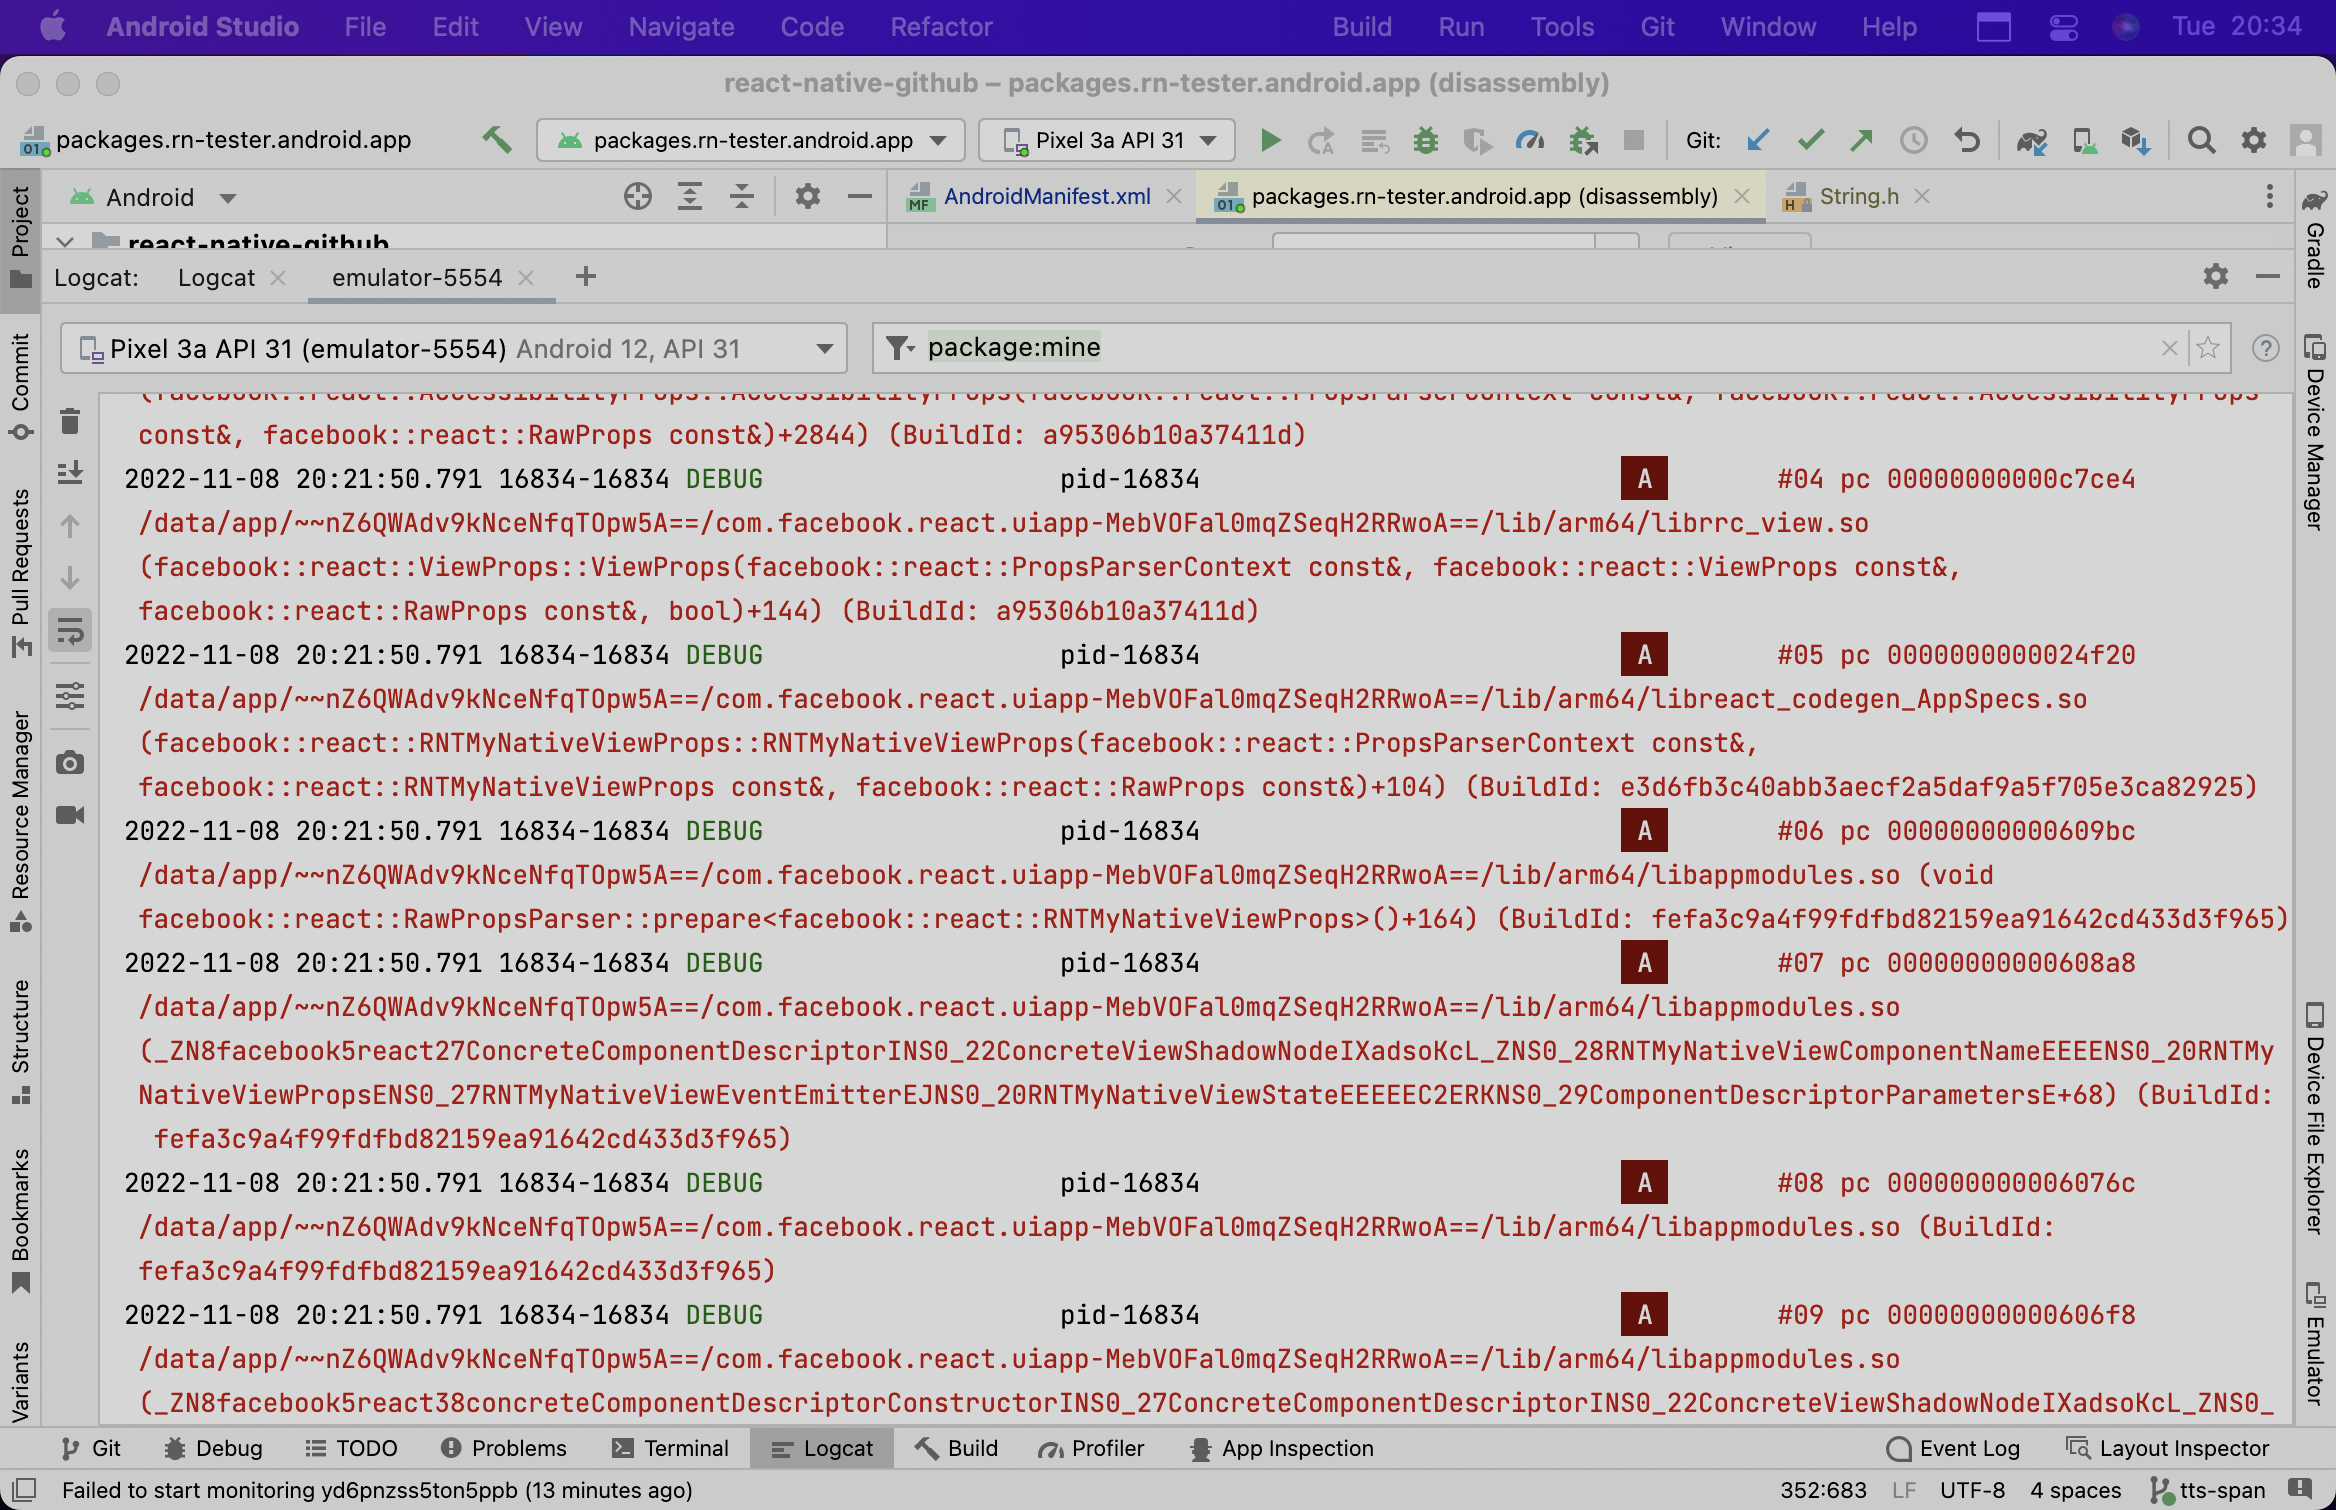Viewport: 2336px width, 1510px height.
Task: Click the Debug app bug icon
Action: point(1425,140)
